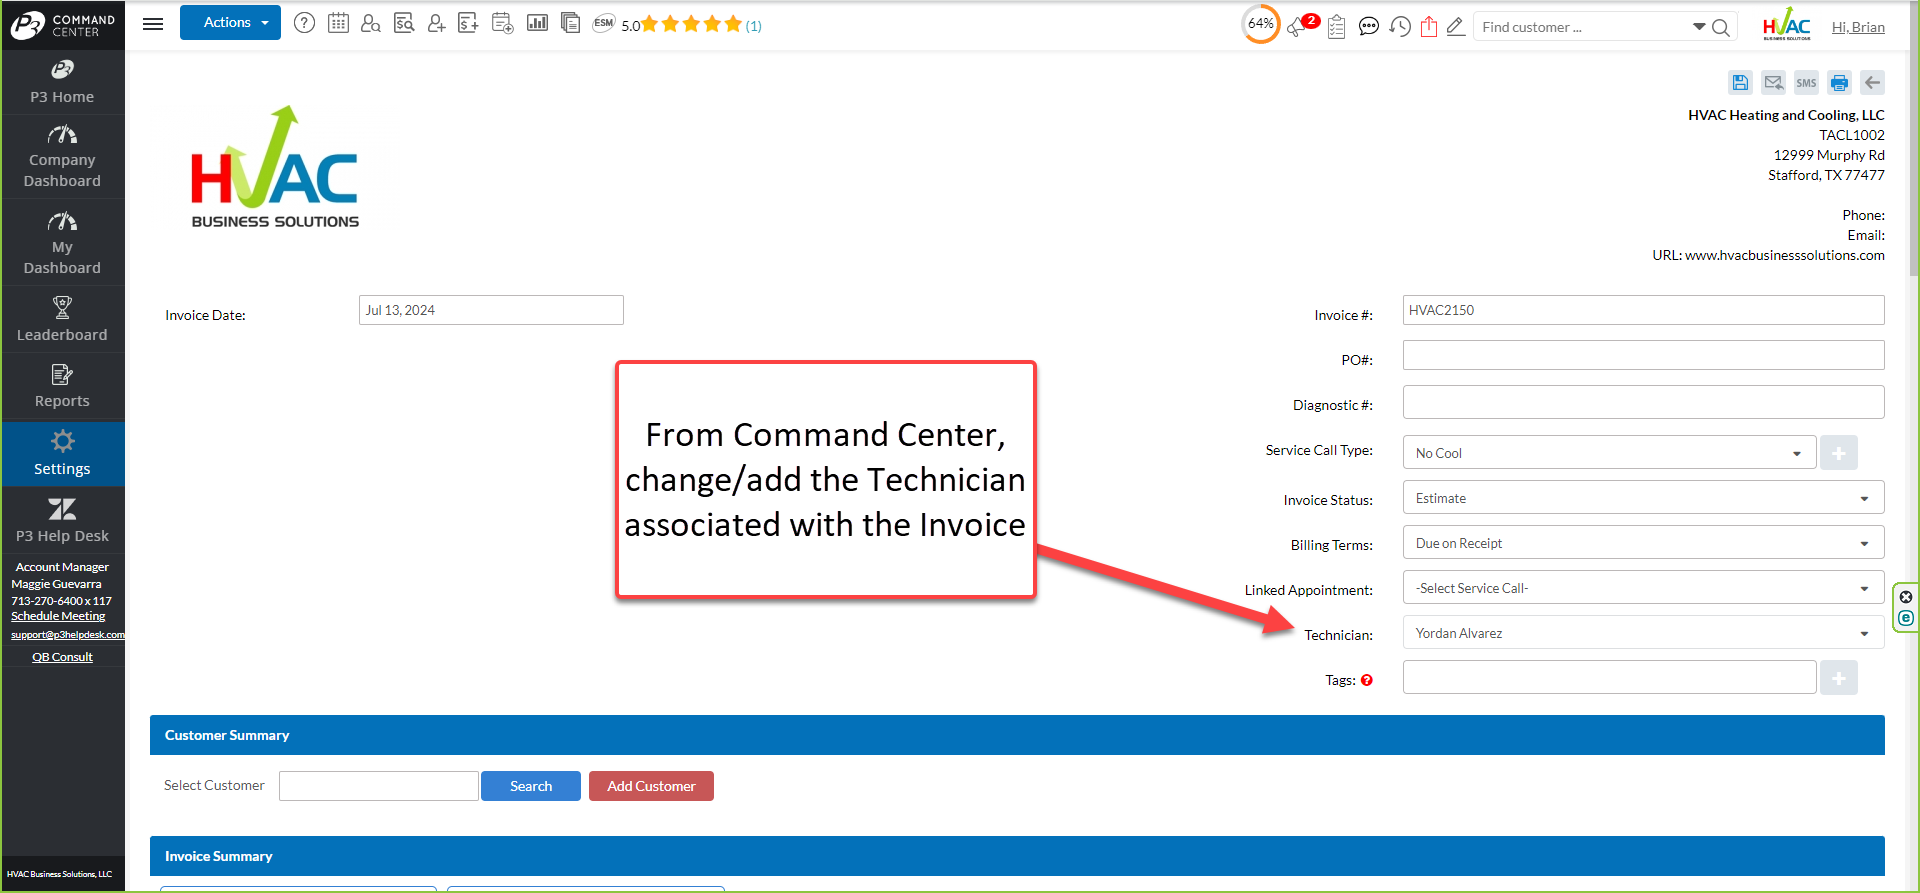Click the add customer person-plus icon
The image size is (1920, 893).
[x=436, y=23]
